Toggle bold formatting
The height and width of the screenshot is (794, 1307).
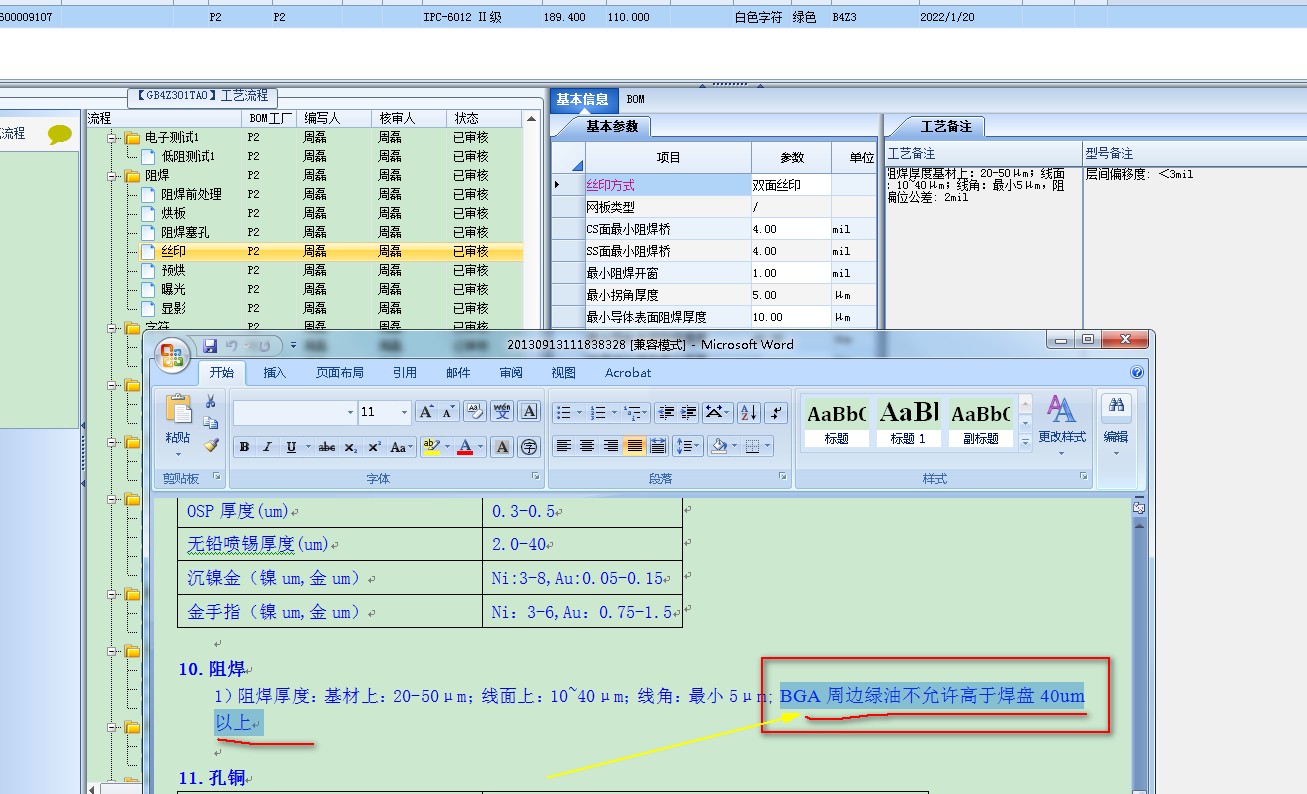click(244, 447)
